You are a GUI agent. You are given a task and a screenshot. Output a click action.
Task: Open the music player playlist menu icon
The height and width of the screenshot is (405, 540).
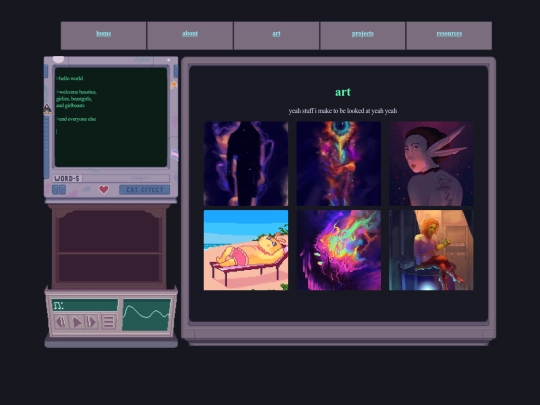pos(108,322)
